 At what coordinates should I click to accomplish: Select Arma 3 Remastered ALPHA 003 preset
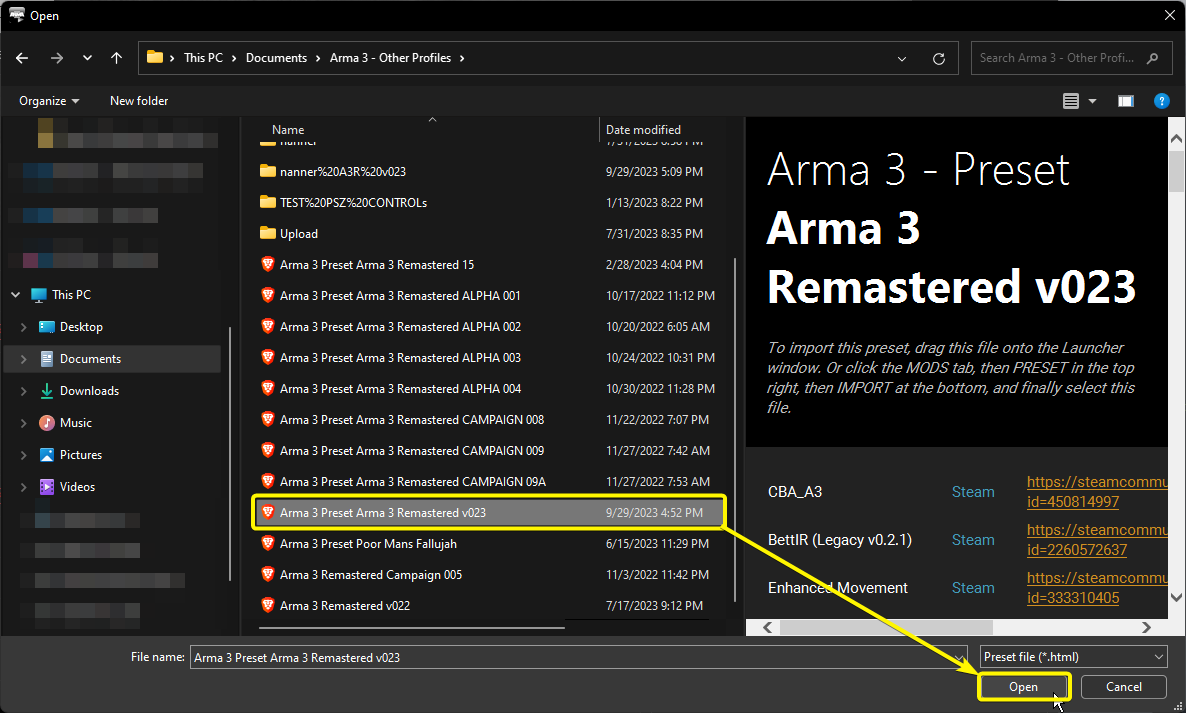click(400, 358)
